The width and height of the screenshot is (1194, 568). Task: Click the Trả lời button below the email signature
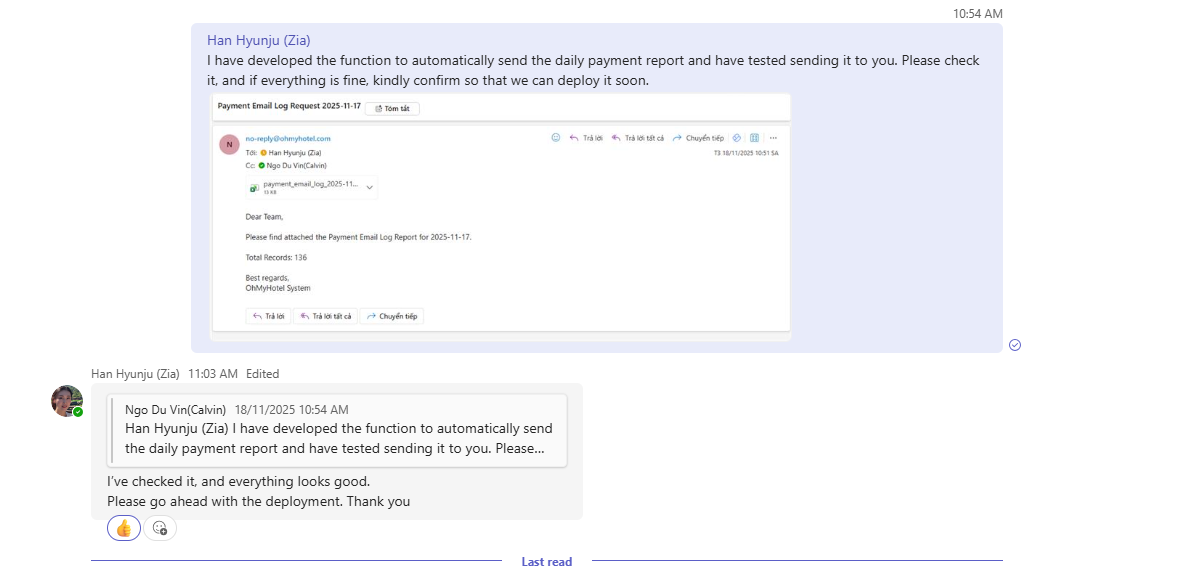point(269,316)
